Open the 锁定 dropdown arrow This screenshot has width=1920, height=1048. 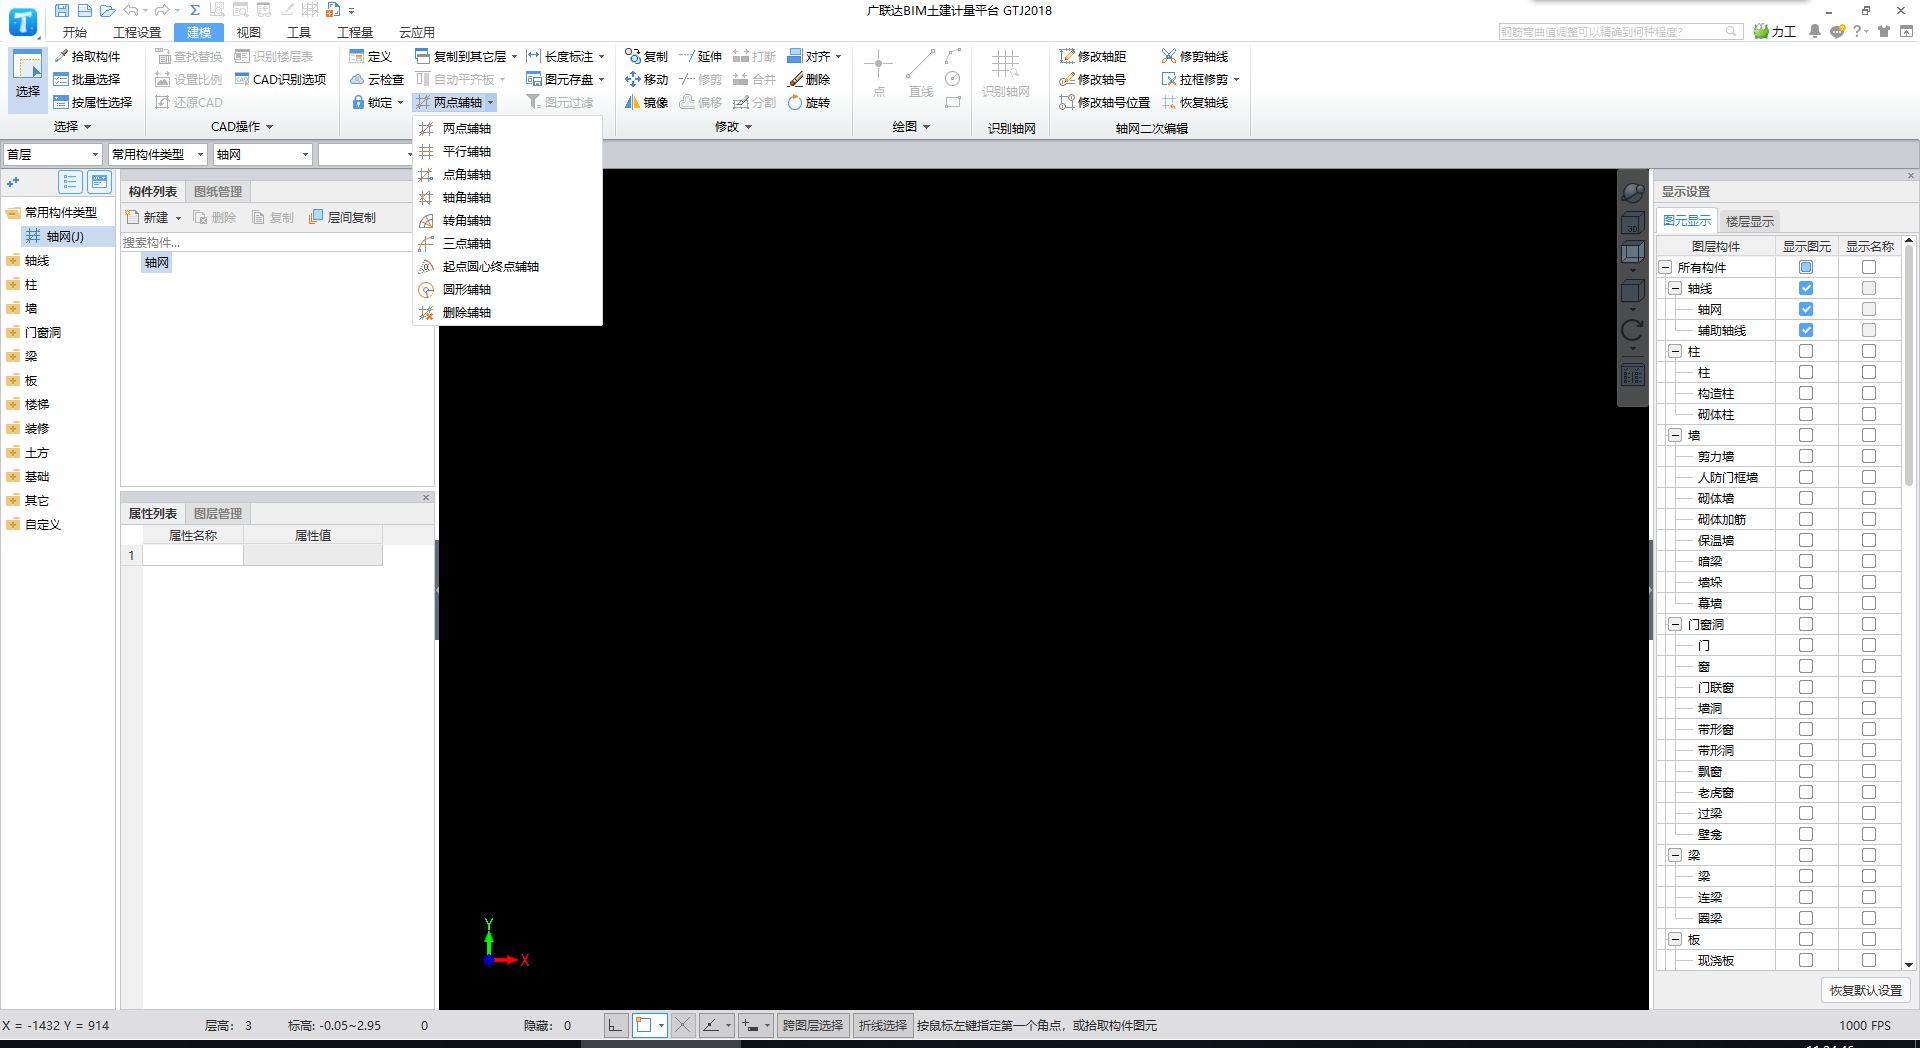[x=400, y=103]
